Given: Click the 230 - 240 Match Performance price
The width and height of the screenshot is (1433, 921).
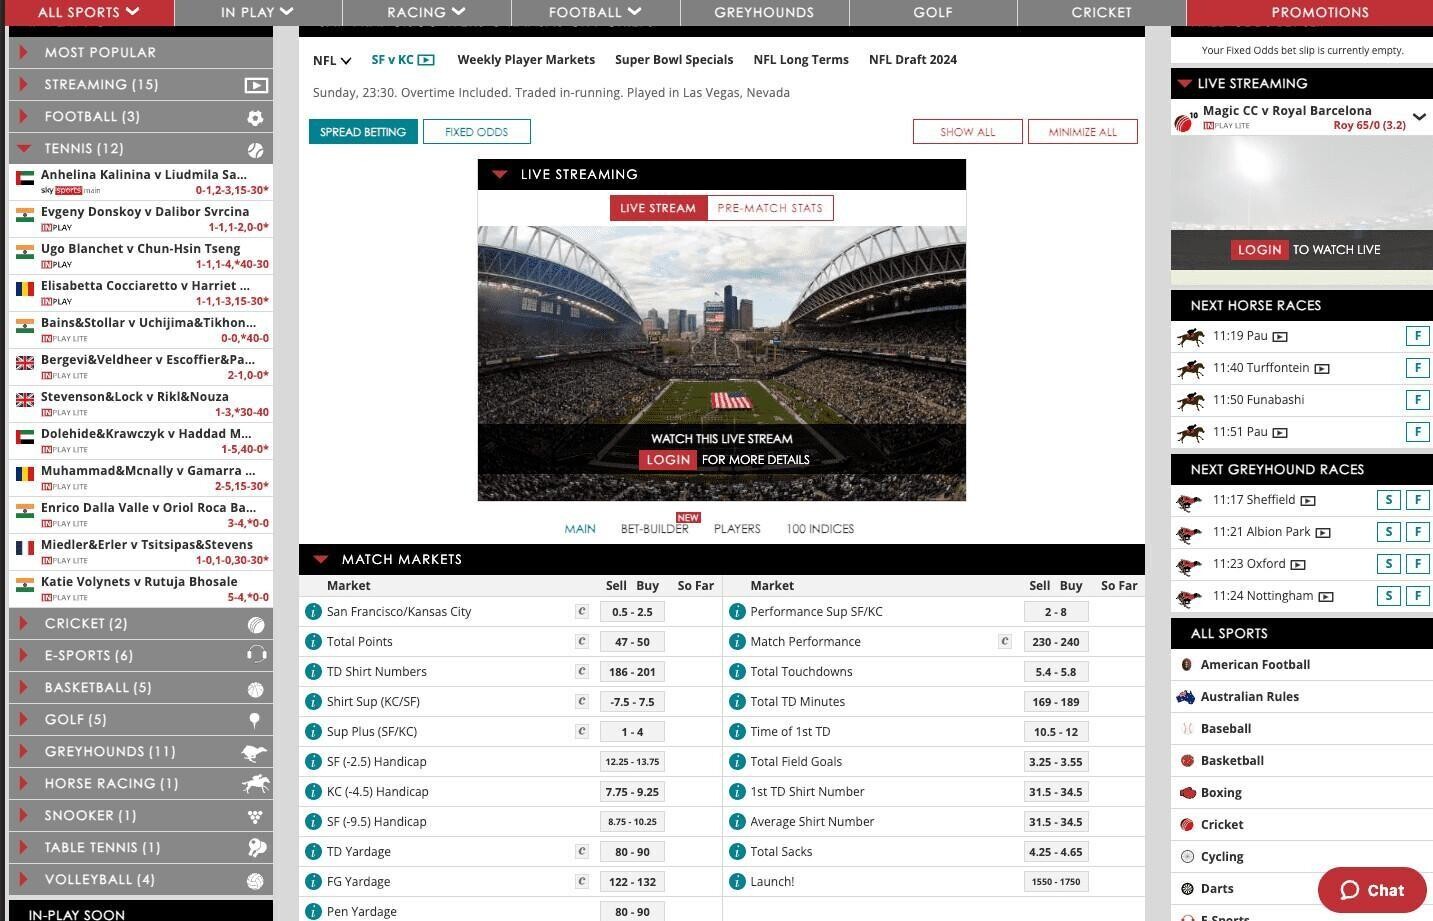Looking at the screenshot, I should click(x=1056, y=642).
